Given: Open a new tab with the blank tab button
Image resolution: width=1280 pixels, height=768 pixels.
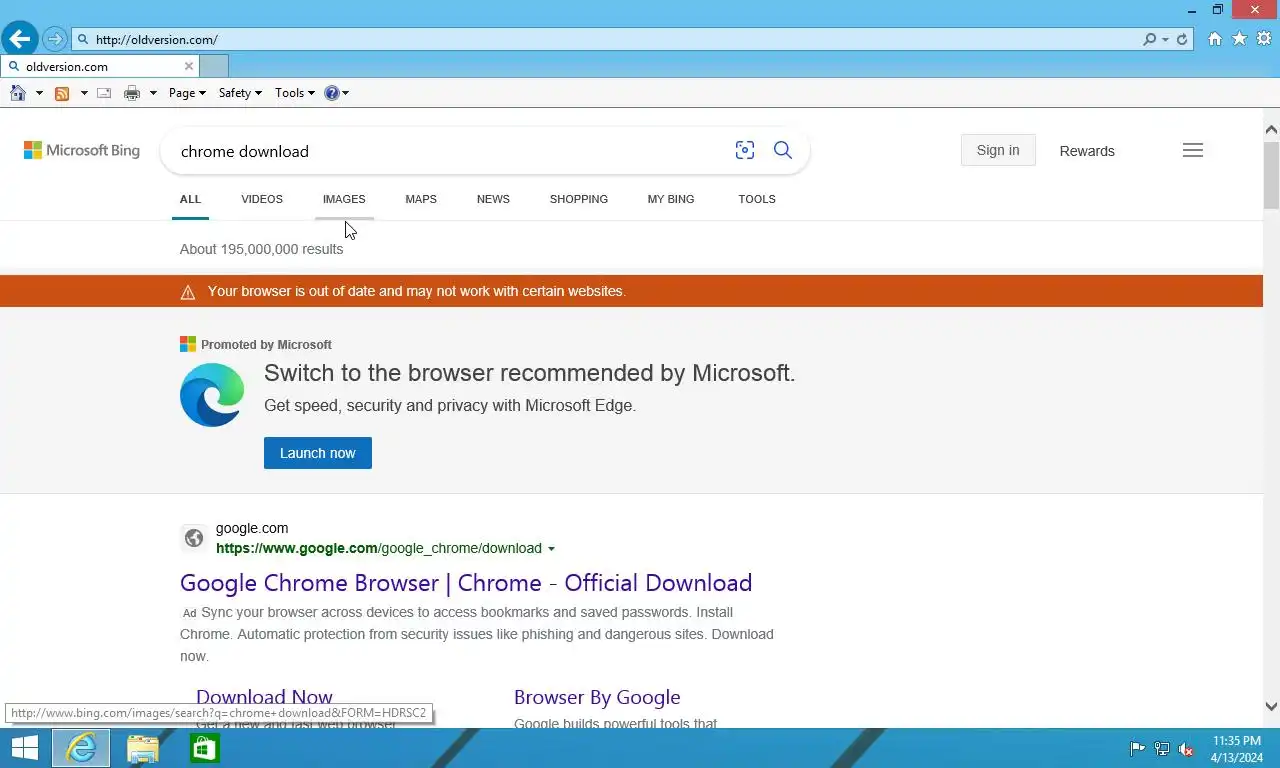Looking at the screenshot, I should pyautogui.click(x=214, y=66).
